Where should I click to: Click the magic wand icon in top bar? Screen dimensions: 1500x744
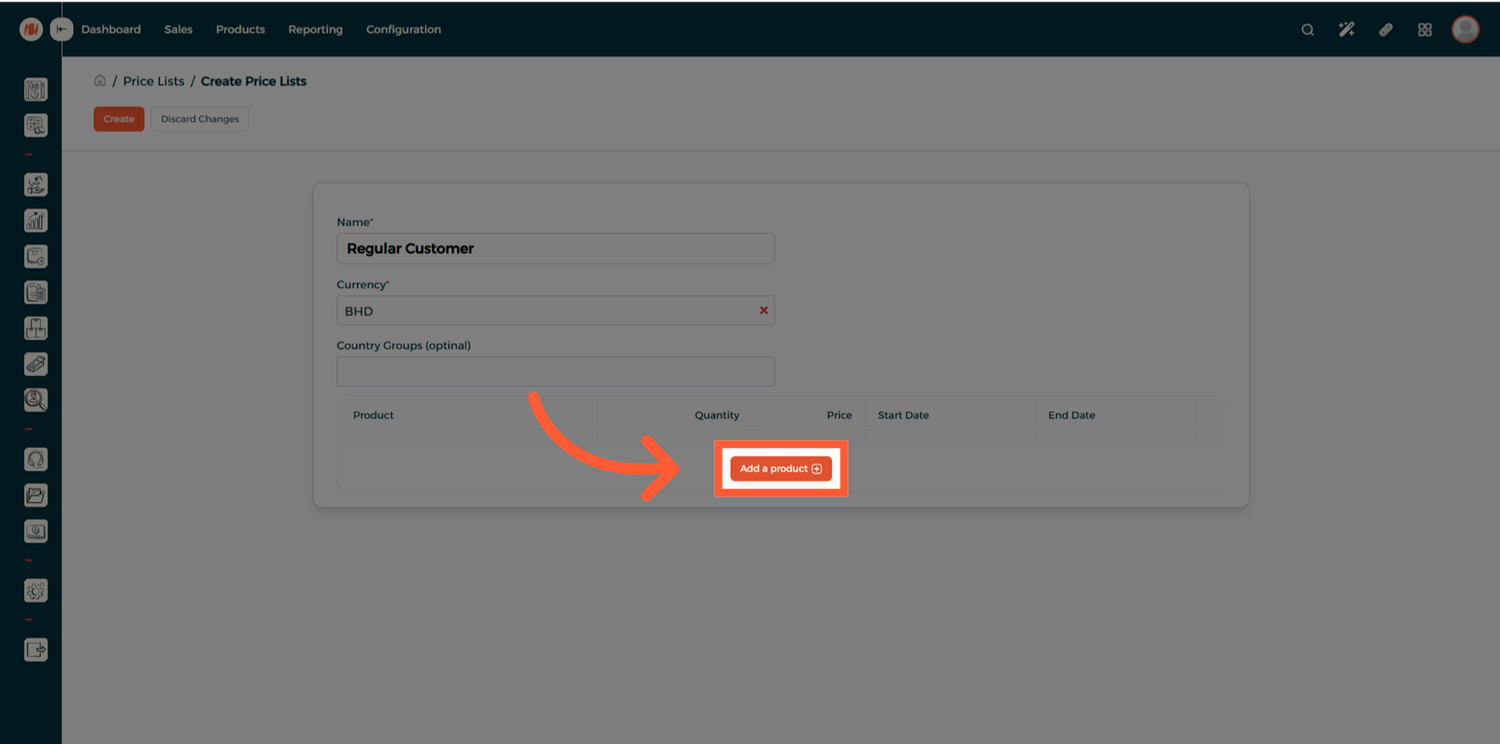point(1346,30)
